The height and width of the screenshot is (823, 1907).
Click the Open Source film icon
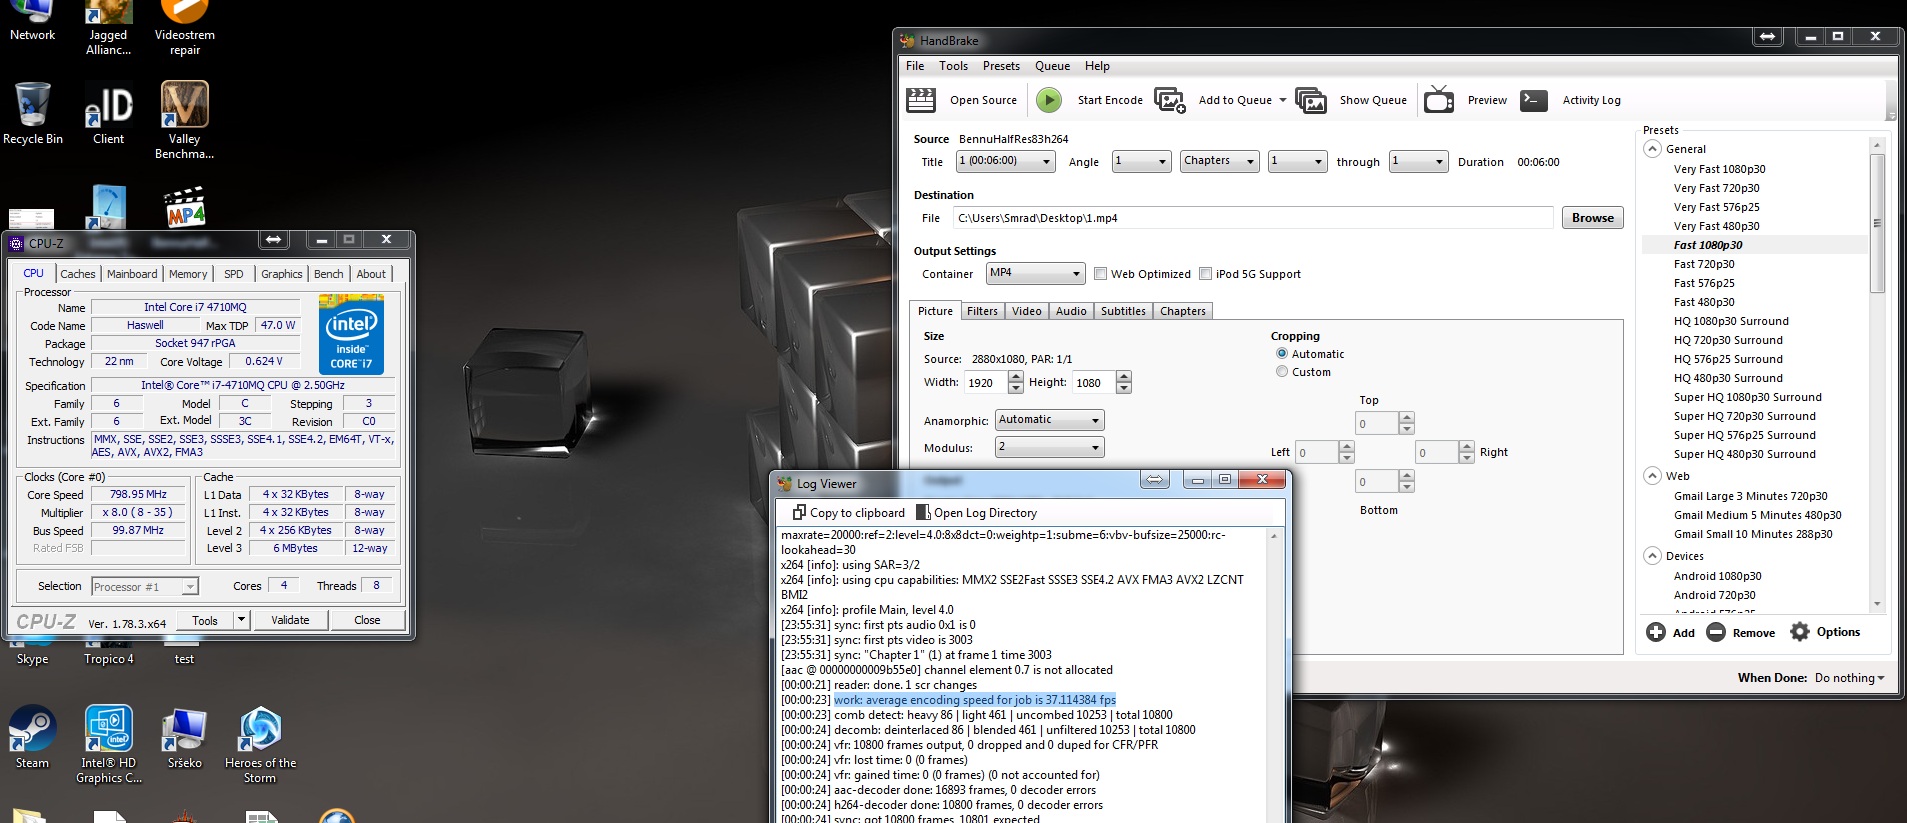pos(920,100)
